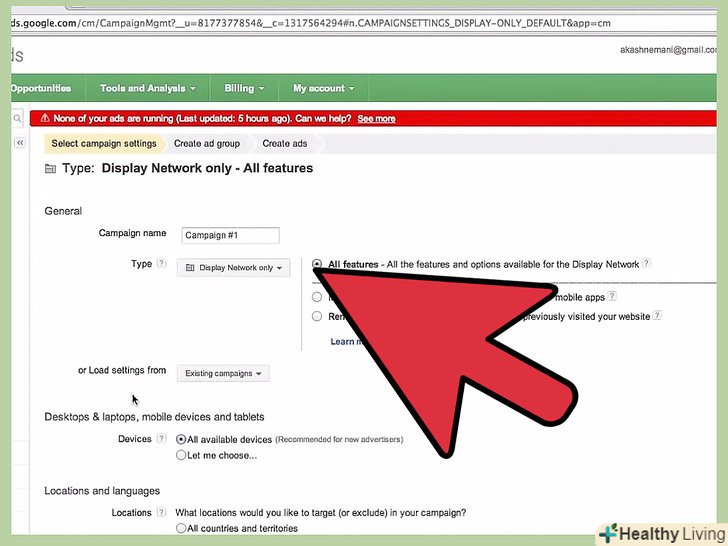Image resolution: width=728 pixels, height=546 pixels.
Task: Open help icon beside Devices label
Action: tap(161, 438)
